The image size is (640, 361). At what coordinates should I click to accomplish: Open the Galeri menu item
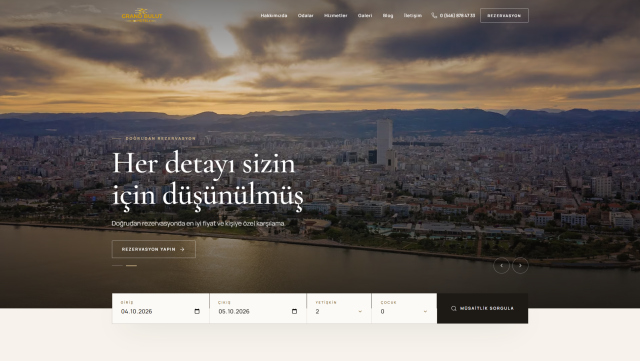[x=365, y=16]
